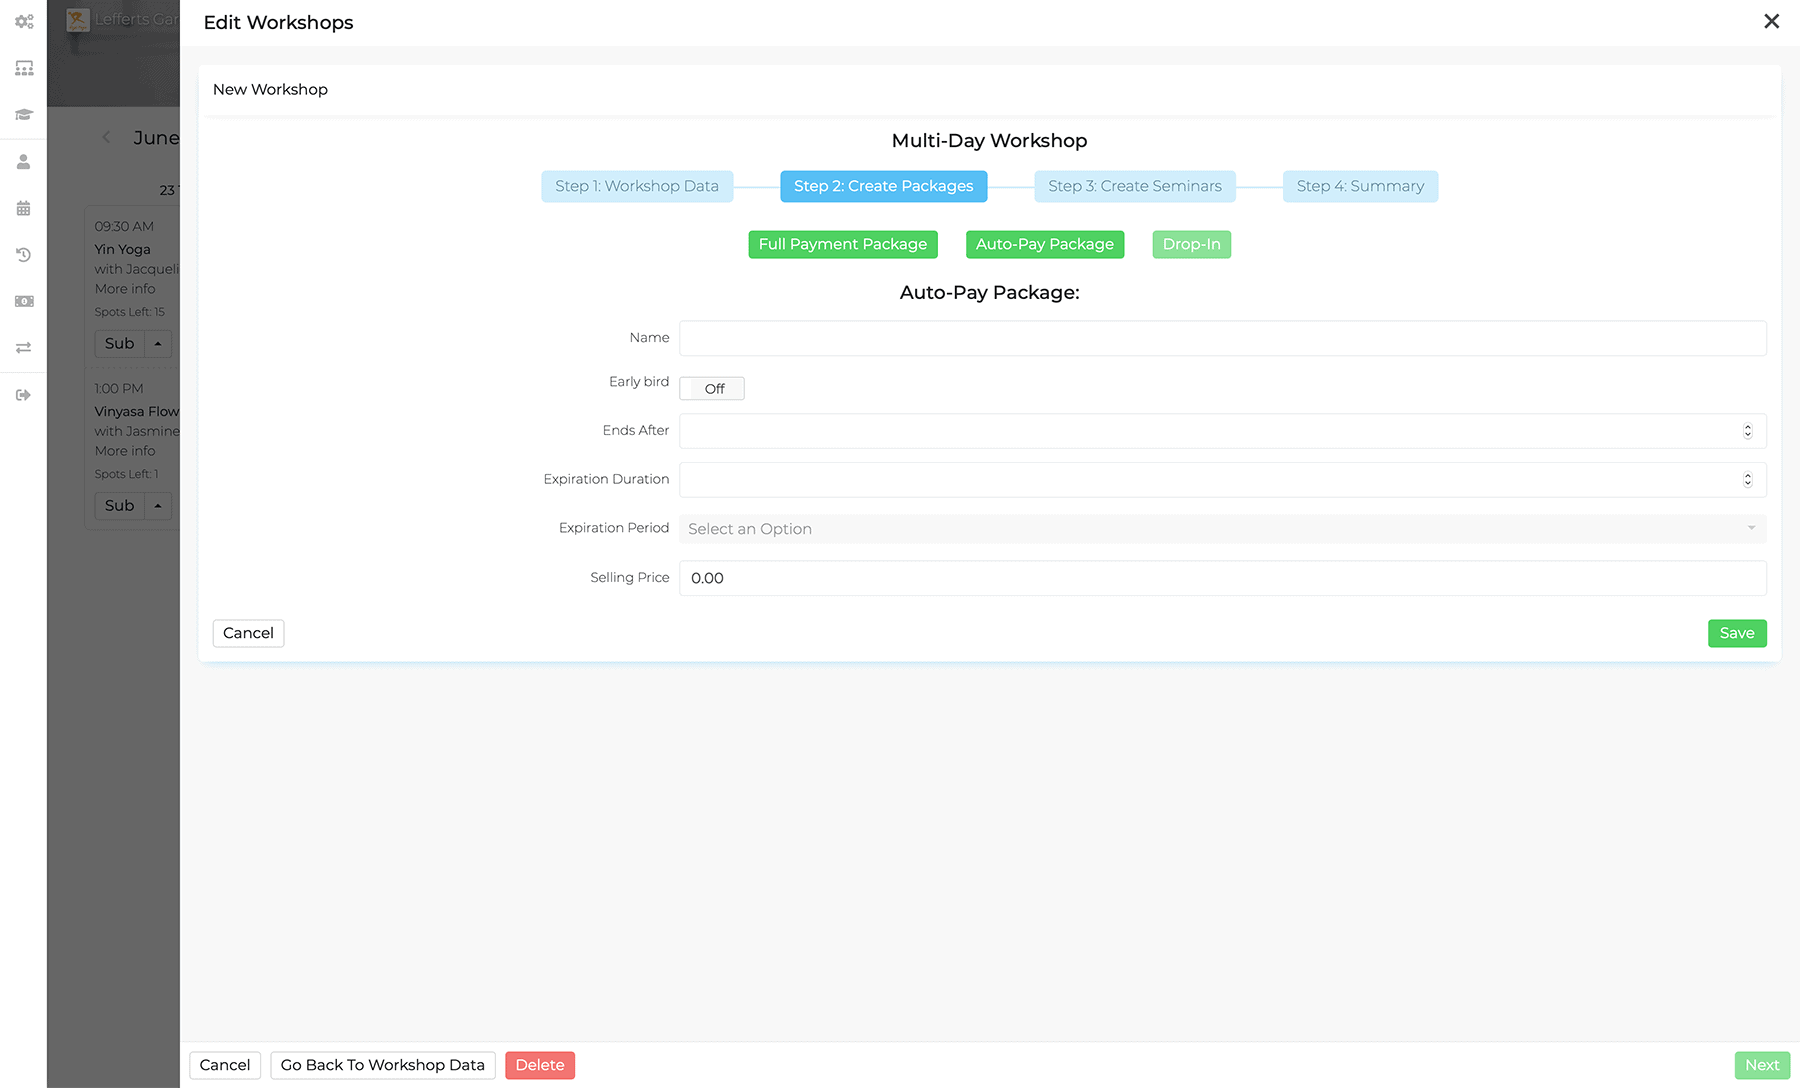Go Back To Workshop Data
Viewport: 1800px width, 1088px height.
383,1065
